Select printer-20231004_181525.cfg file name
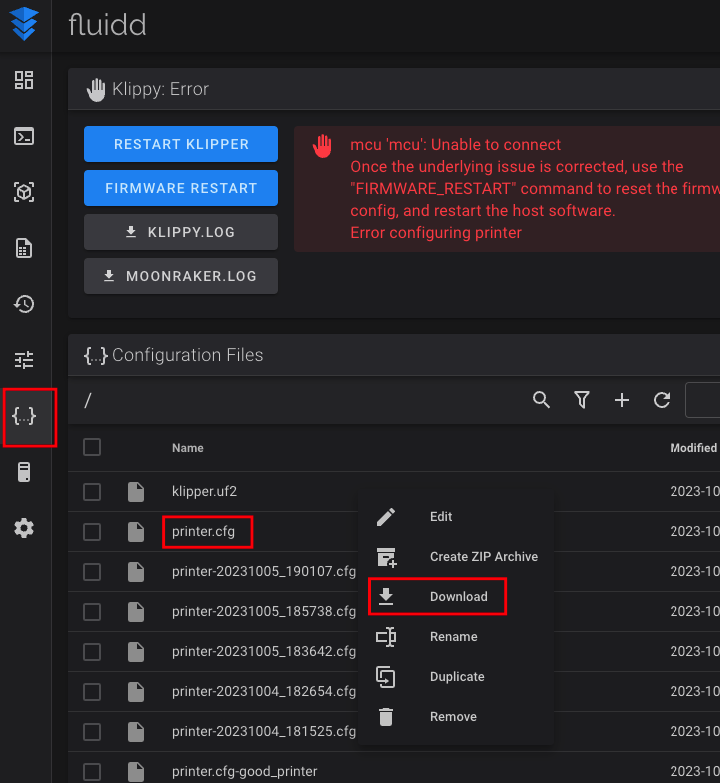The width and height of the screenshot is (720, 783). (x=264, y=731)
